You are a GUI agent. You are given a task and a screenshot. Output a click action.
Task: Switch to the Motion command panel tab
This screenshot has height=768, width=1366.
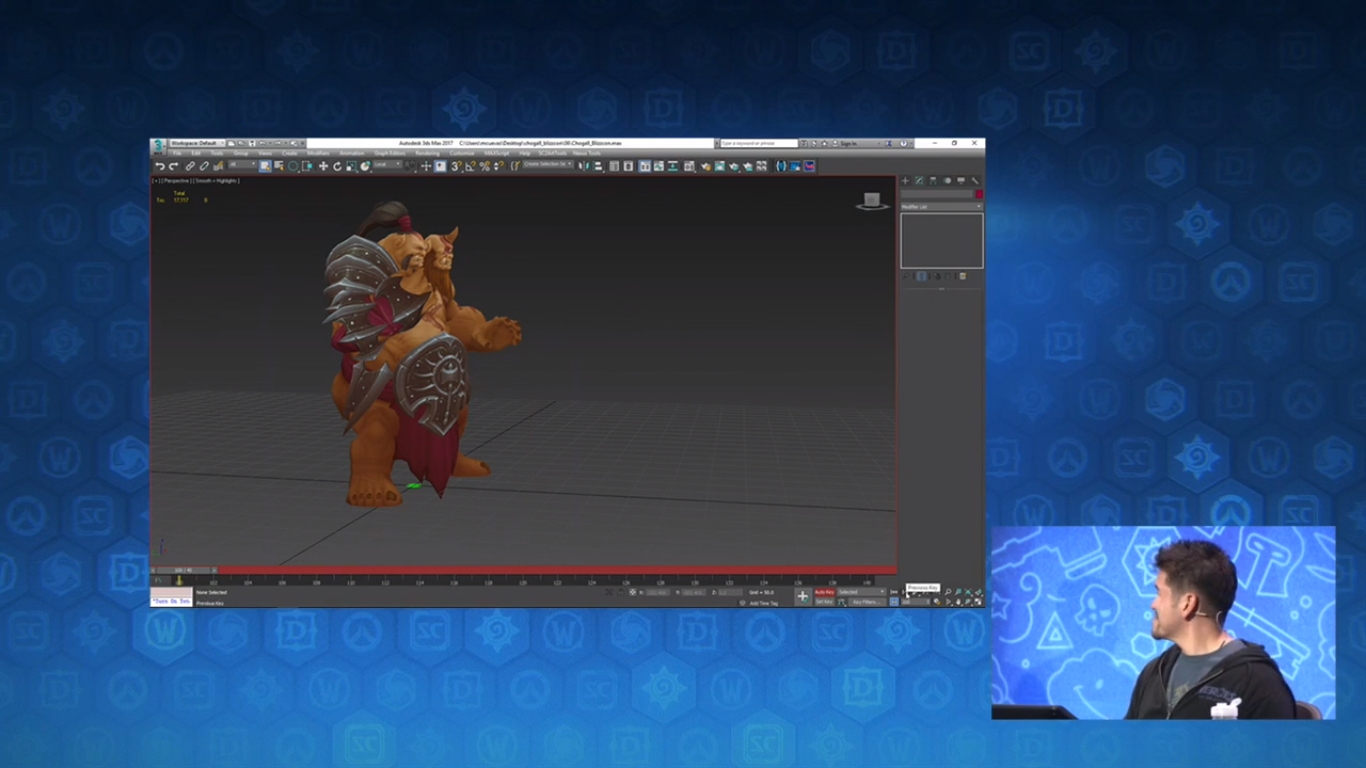coord(947,180)
